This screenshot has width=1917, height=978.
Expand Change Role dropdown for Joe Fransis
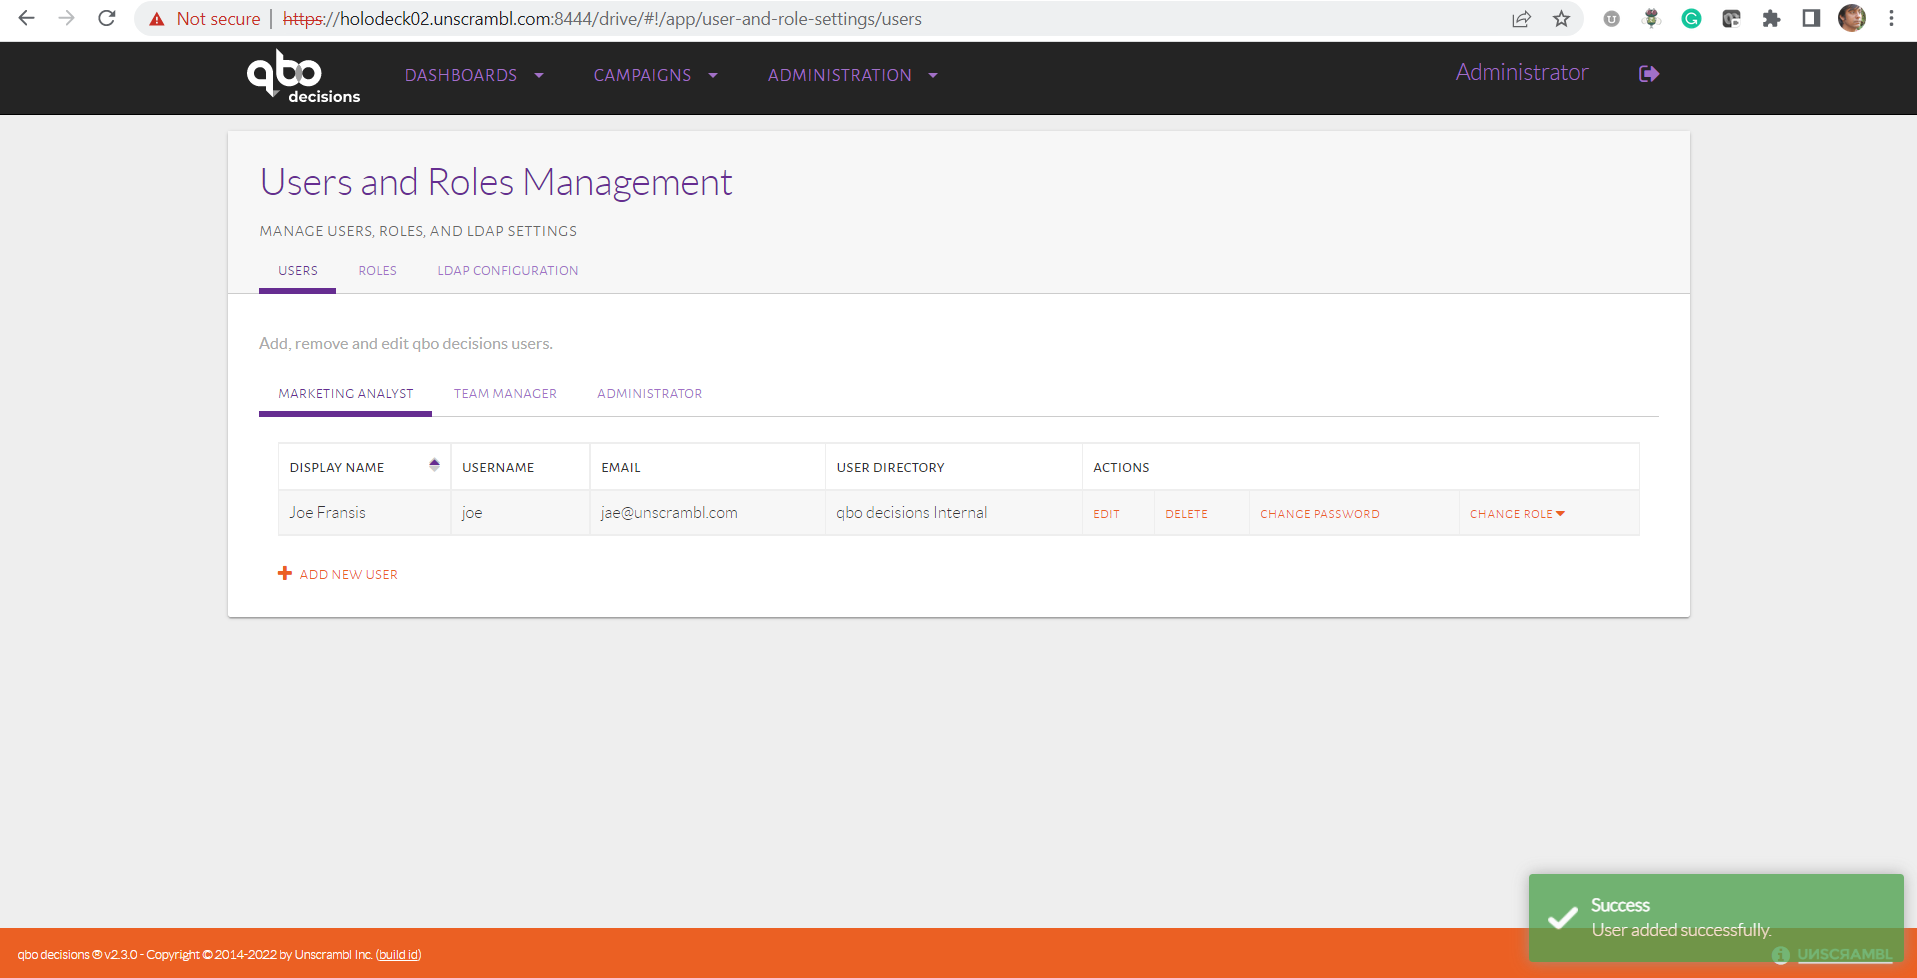1517,514
